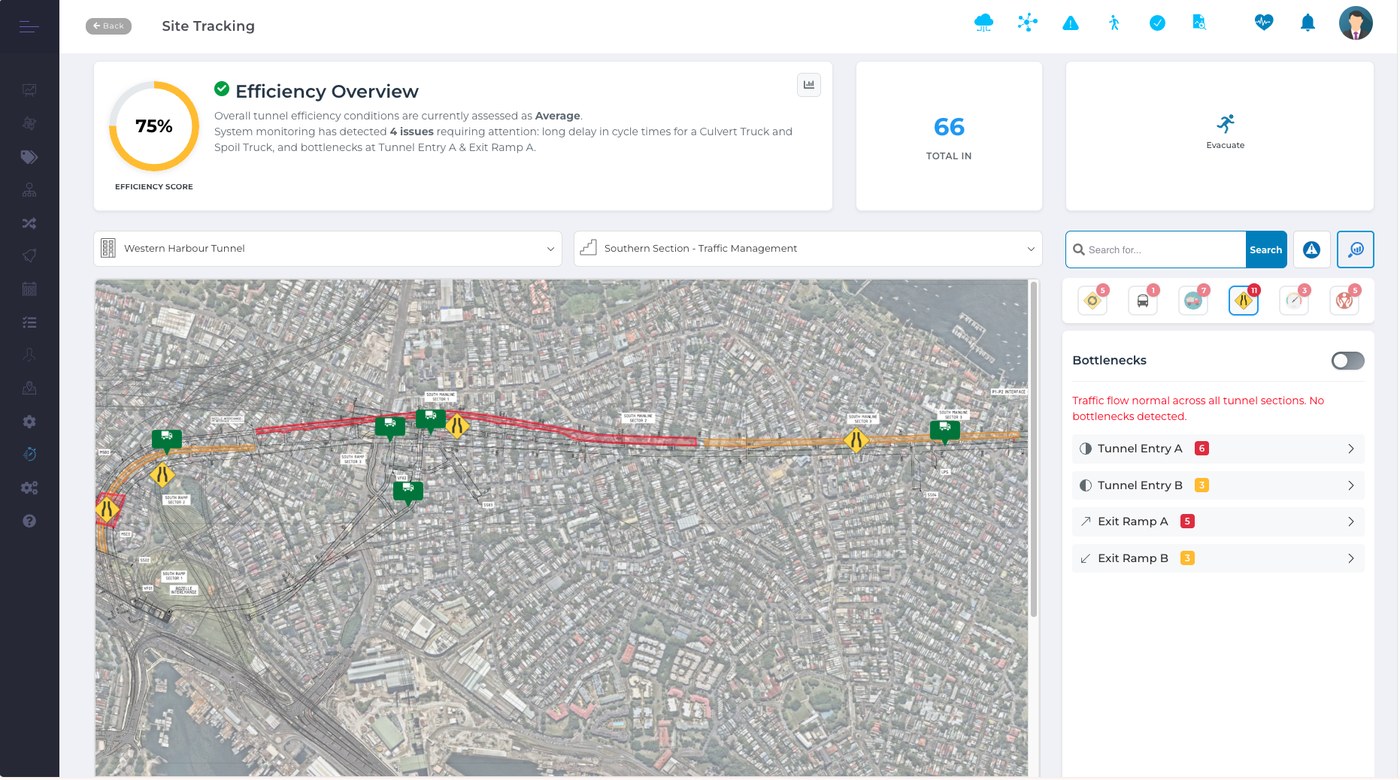Toggle the bus filter with badge 1

coord(1143,300)
